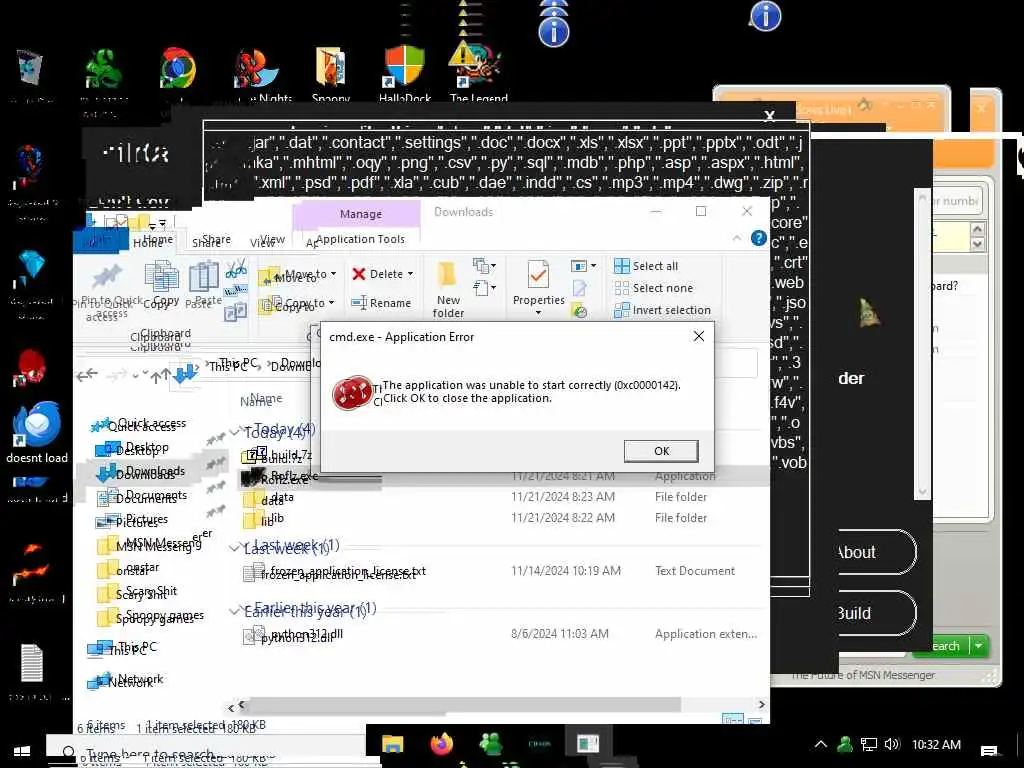1024x768 pixels.
Task: Select the lib folder
Action: [x=264, y=520]
